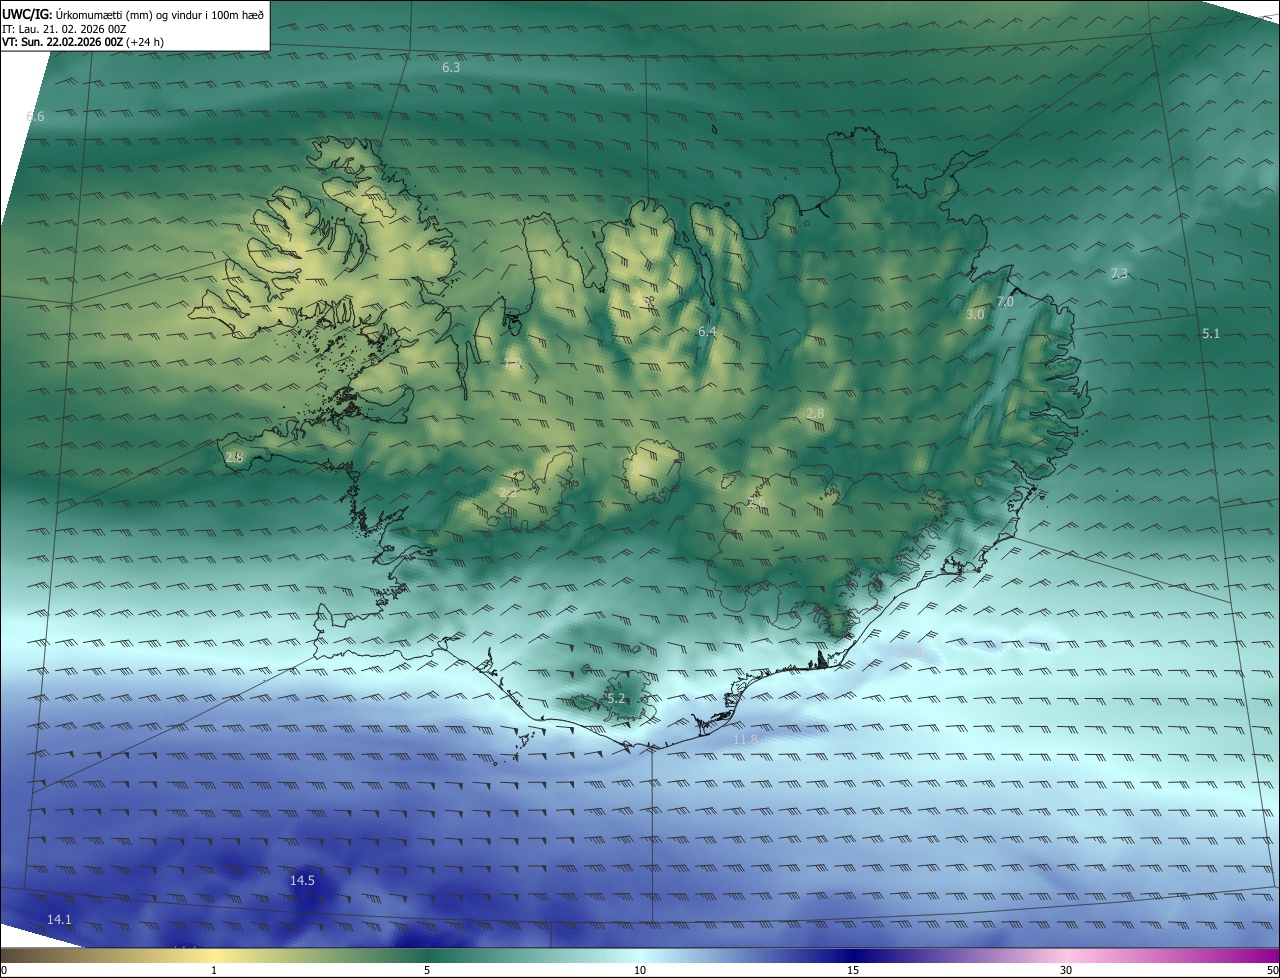This screenshot has height=978, width=1280.
Task: Click the 3.0 value label on the map
Action: pyautogui.click(x=975, y=314)
